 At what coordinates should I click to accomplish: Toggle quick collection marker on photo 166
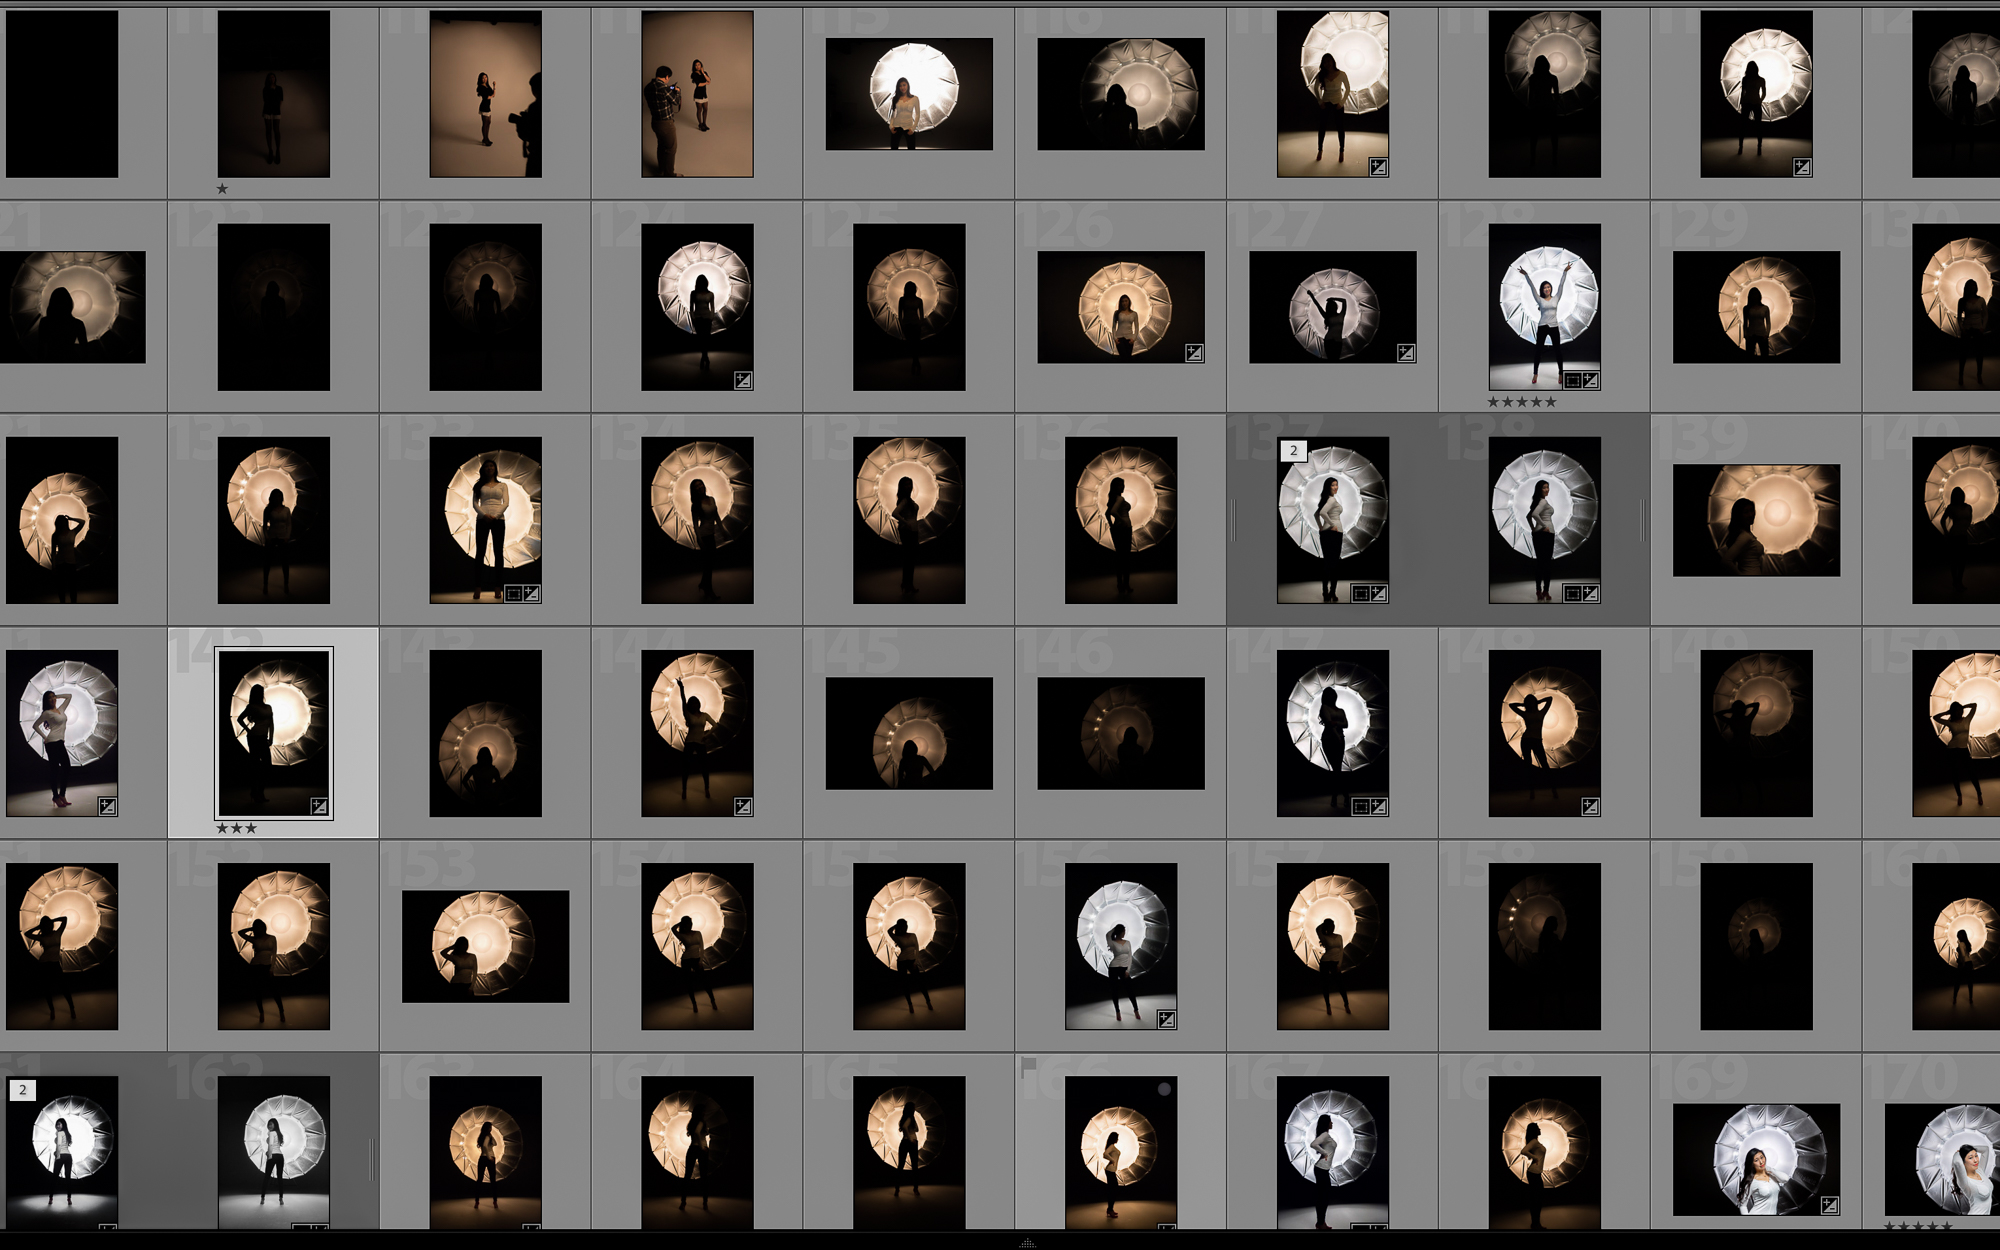1164,1089
